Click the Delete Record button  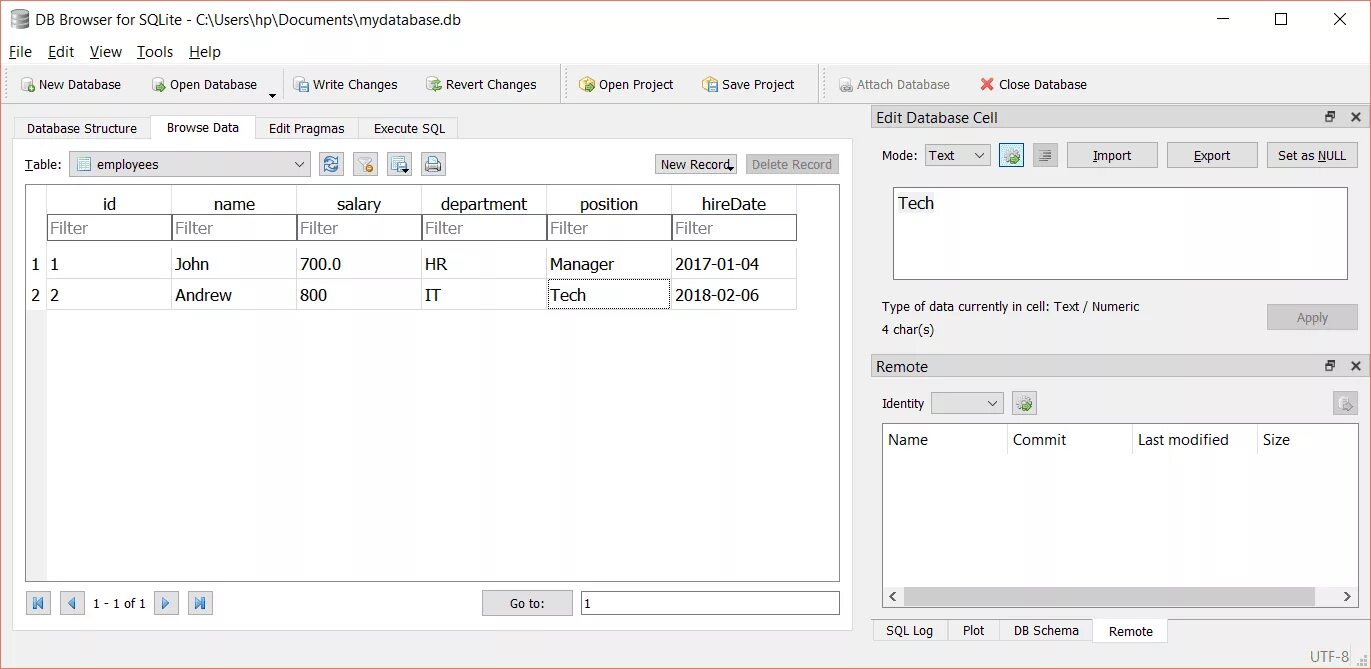[792, 164]
